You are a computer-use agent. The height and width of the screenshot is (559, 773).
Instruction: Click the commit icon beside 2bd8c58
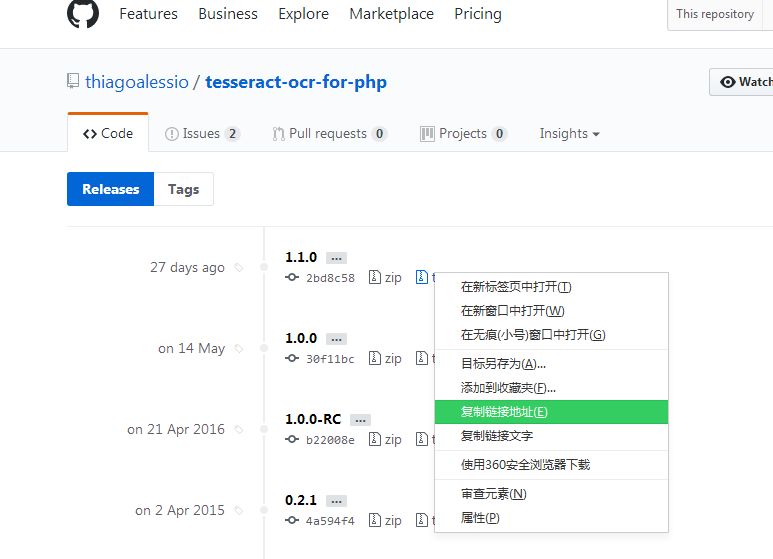(x=292, y=277)
